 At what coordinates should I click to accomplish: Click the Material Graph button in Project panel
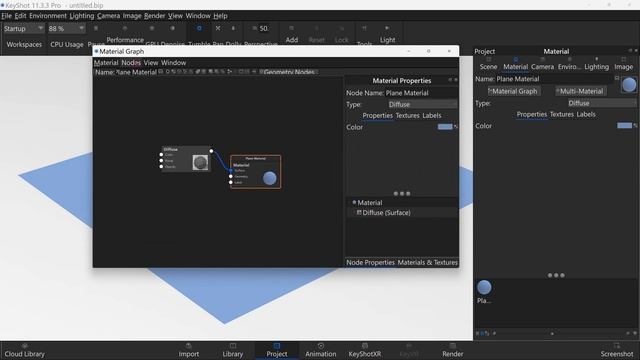pyautogui.click(x=513, y=91)
